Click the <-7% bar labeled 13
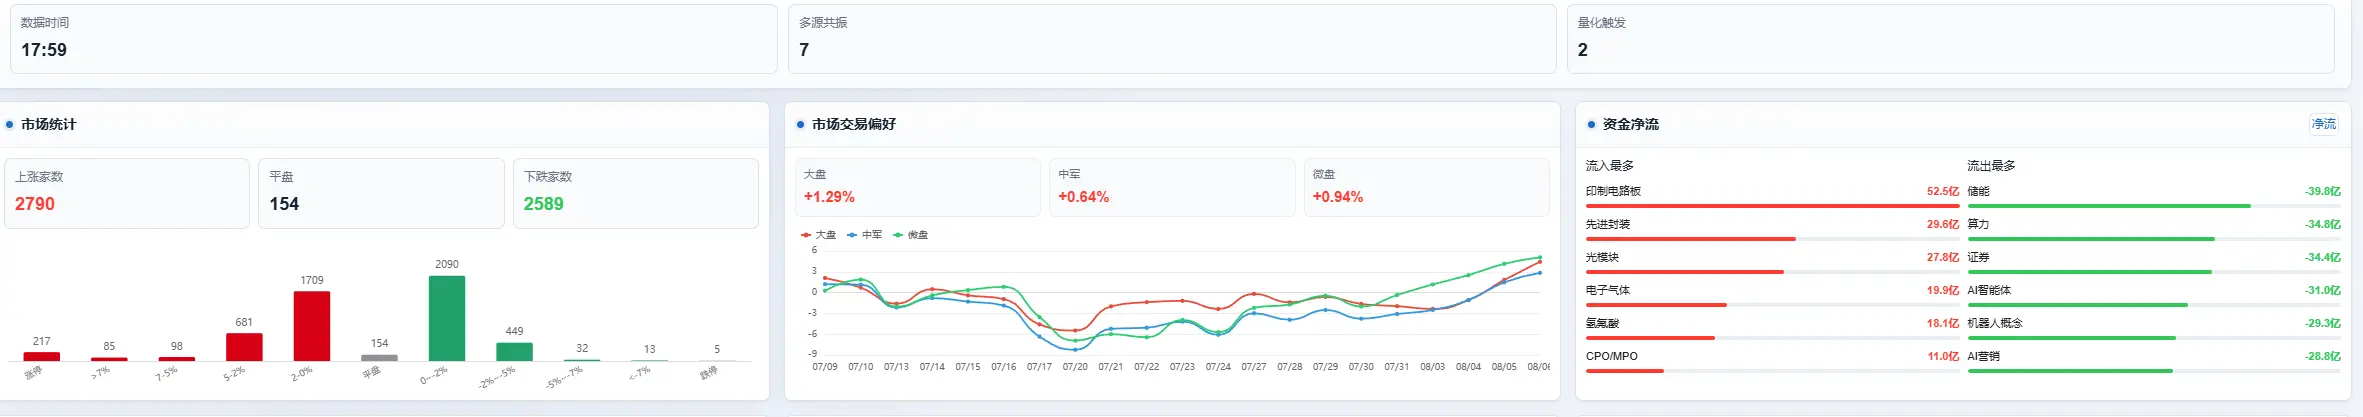 point(649,360)
